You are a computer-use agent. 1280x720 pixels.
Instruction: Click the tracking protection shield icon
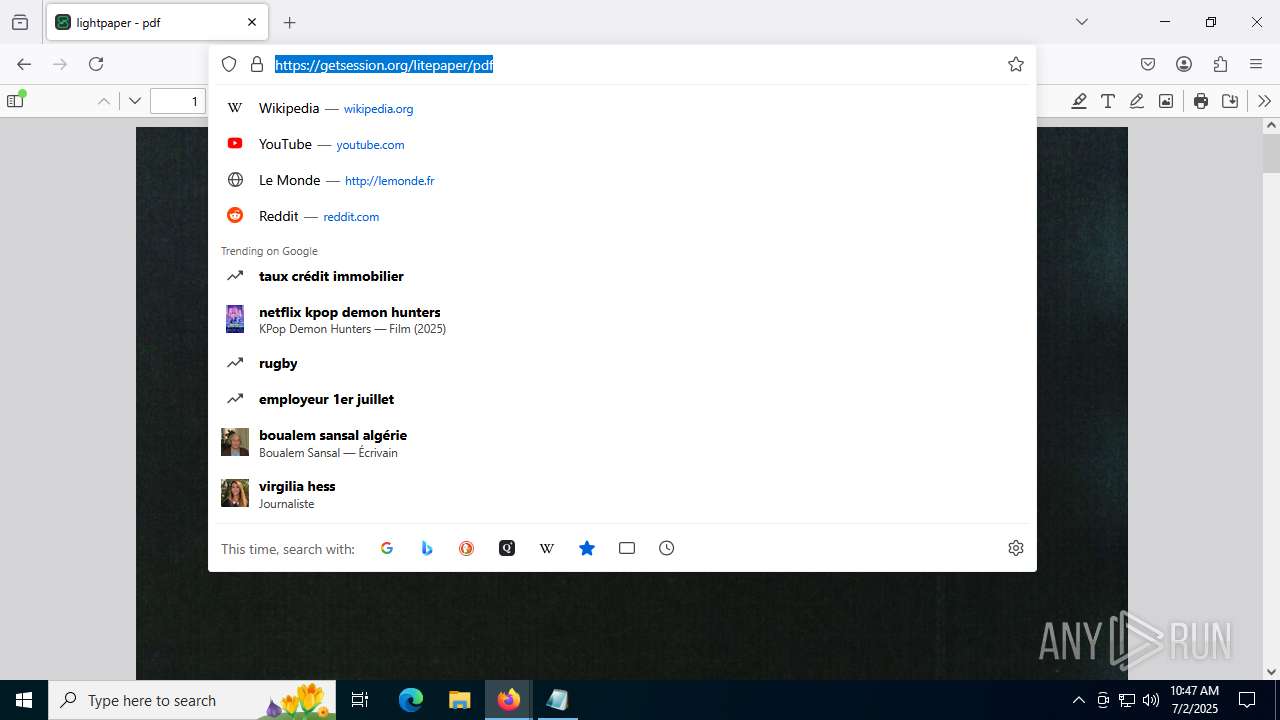229,64
